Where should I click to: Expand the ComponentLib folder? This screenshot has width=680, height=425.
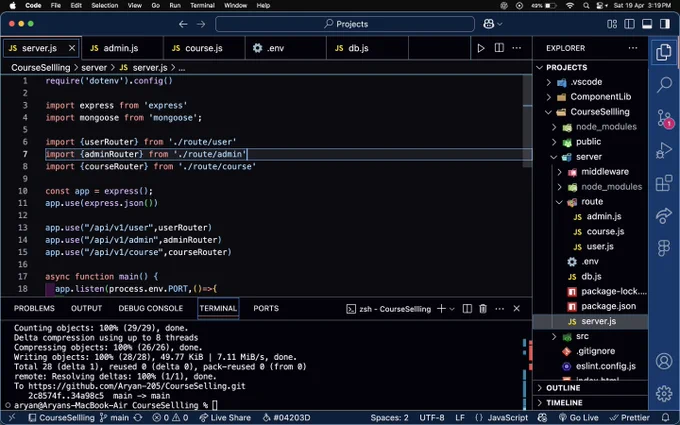tap(548, 97)
